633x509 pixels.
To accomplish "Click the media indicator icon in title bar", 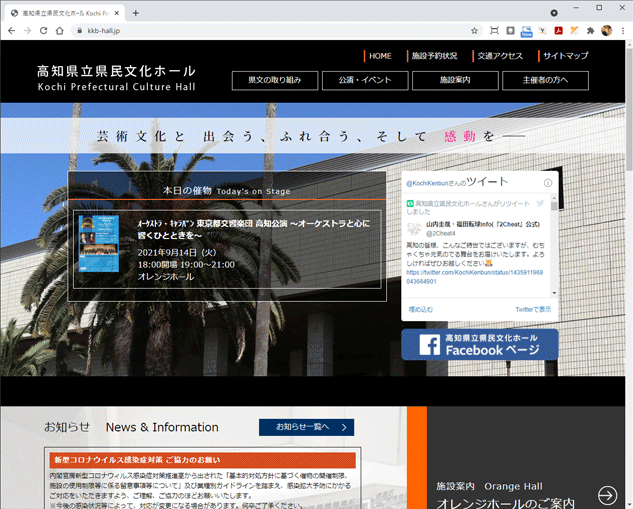I will click(x=554, y=13).
